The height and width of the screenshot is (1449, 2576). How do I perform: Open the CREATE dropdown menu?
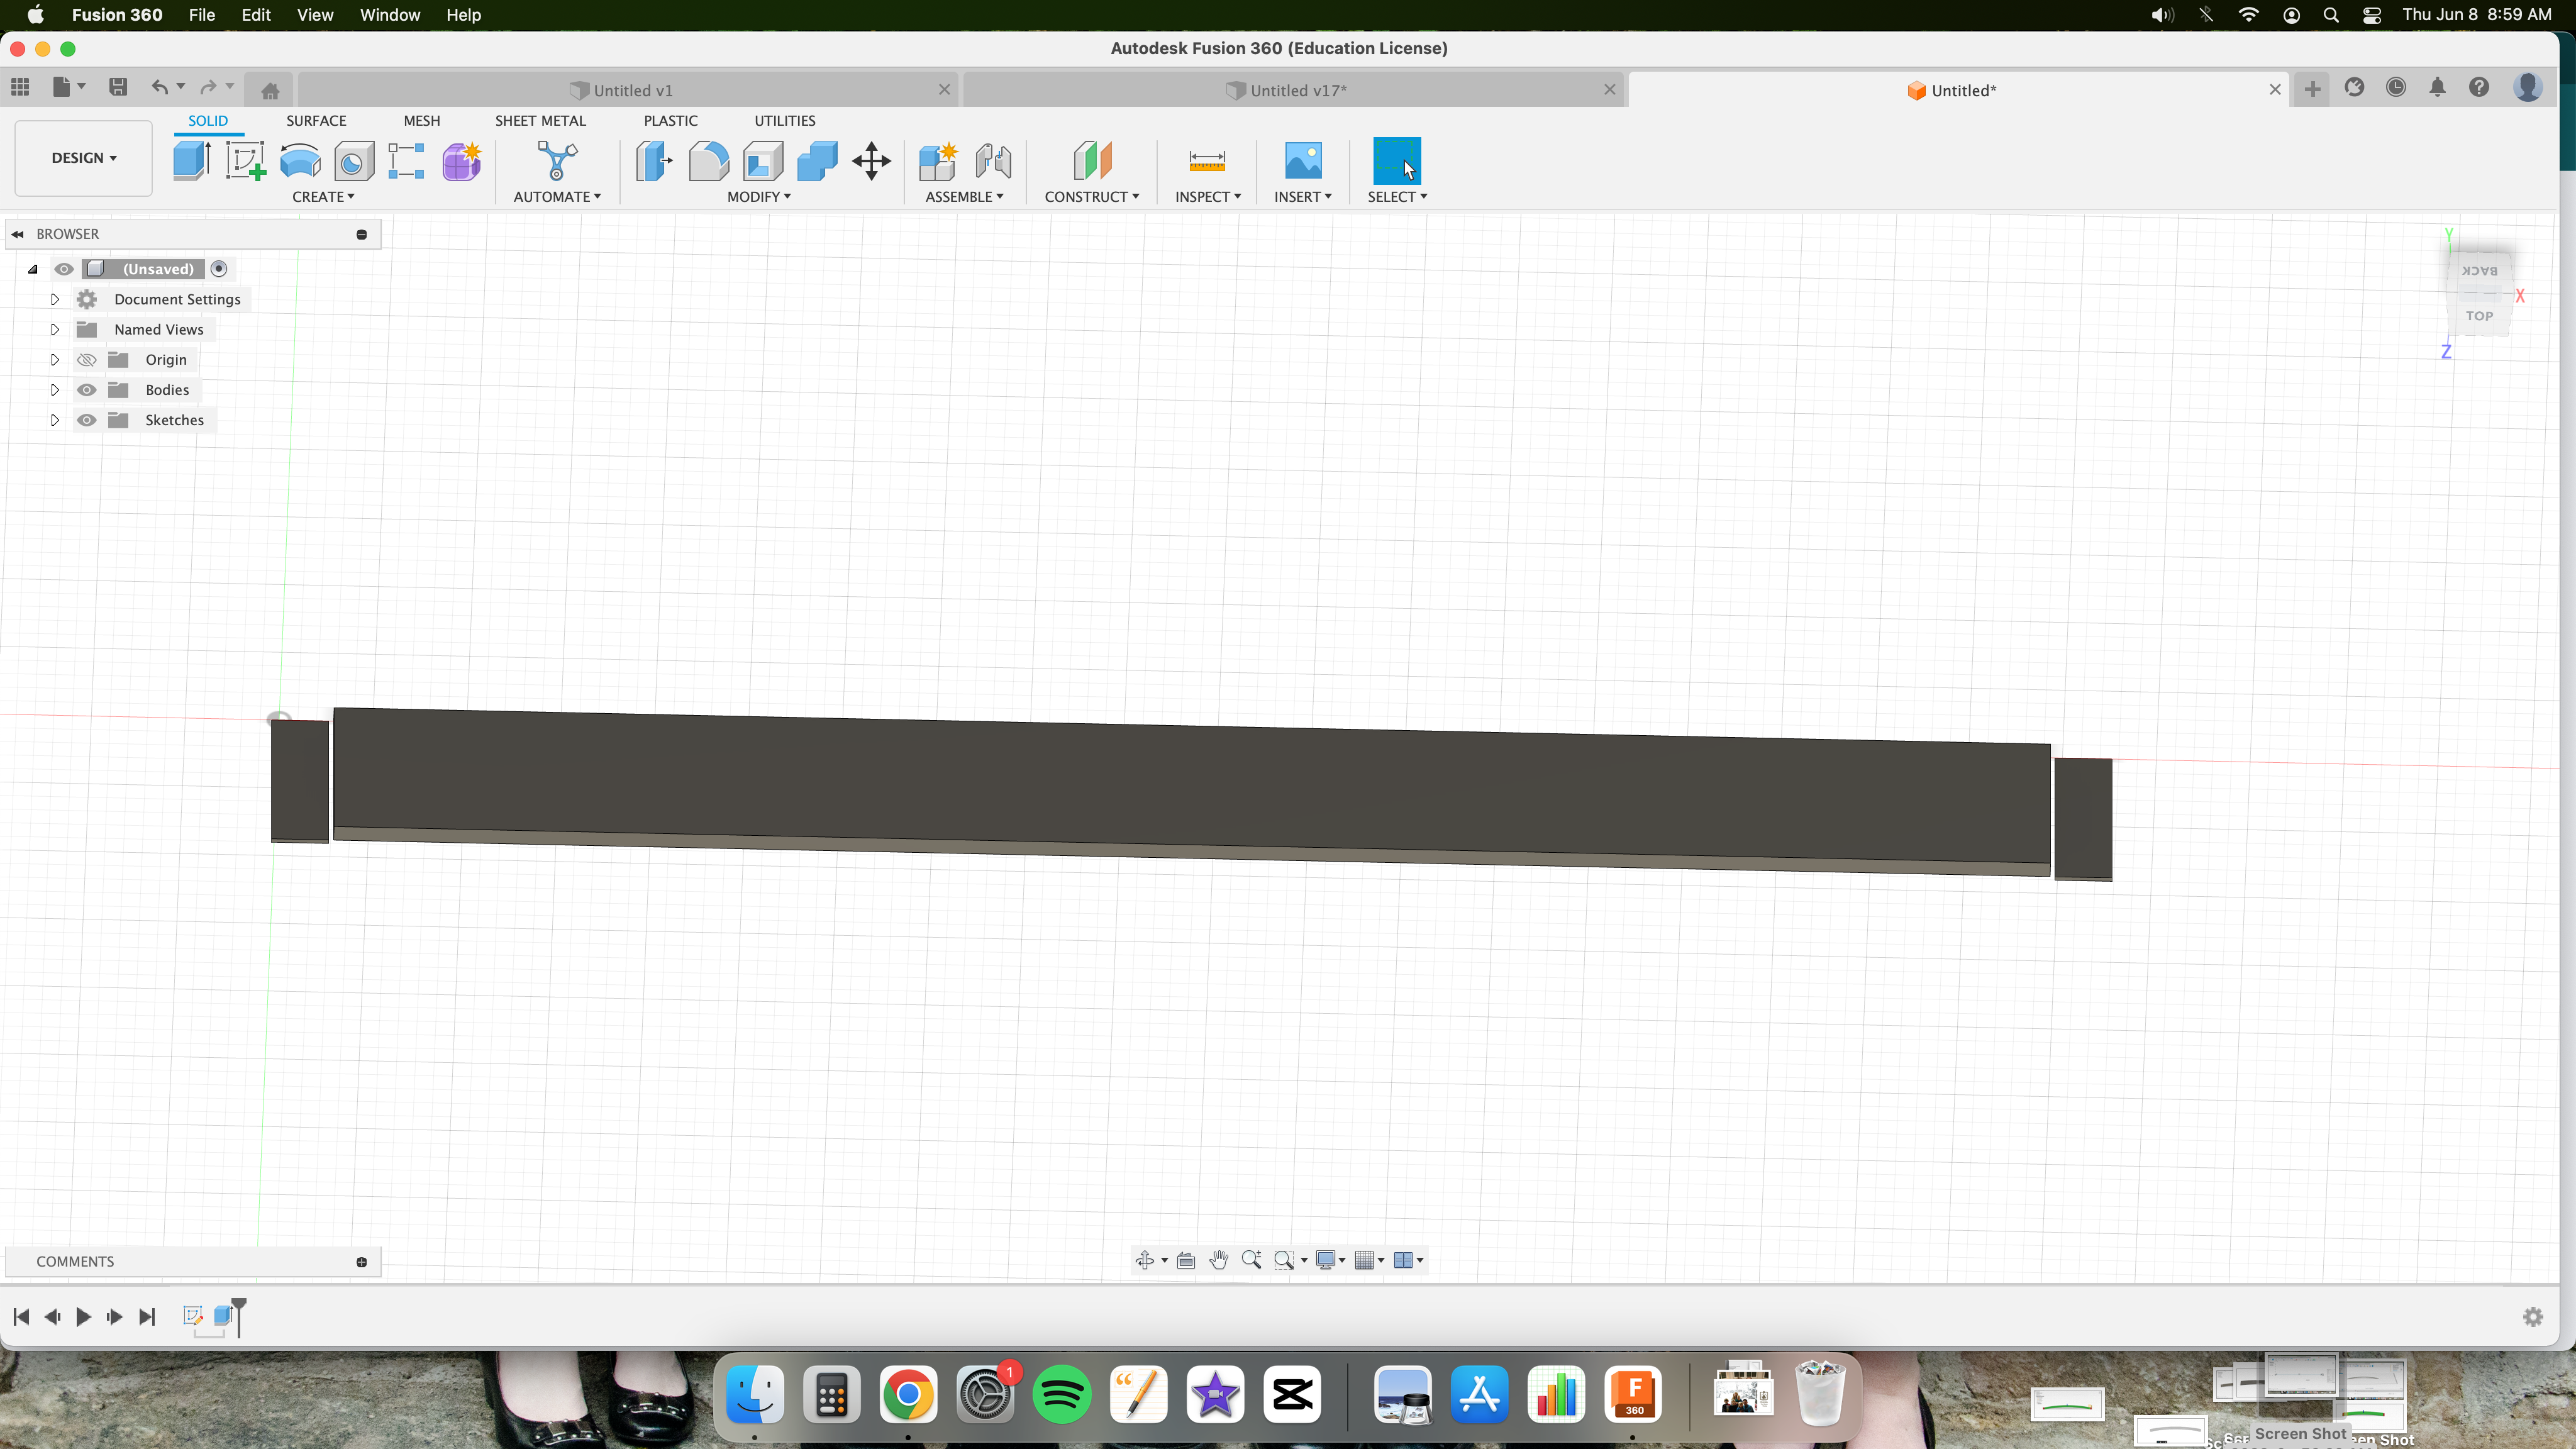pos(323,197)
